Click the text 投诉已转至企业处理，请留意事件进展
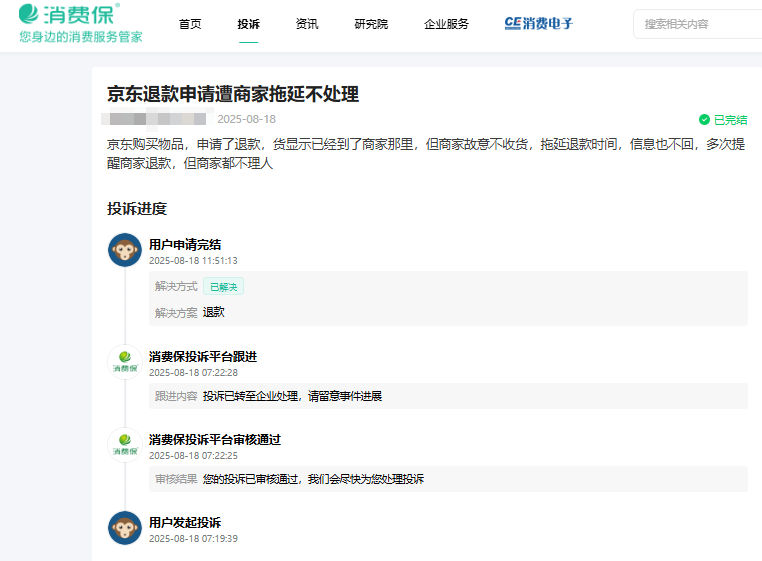This screenshot has height=561, width=762. 293,396
